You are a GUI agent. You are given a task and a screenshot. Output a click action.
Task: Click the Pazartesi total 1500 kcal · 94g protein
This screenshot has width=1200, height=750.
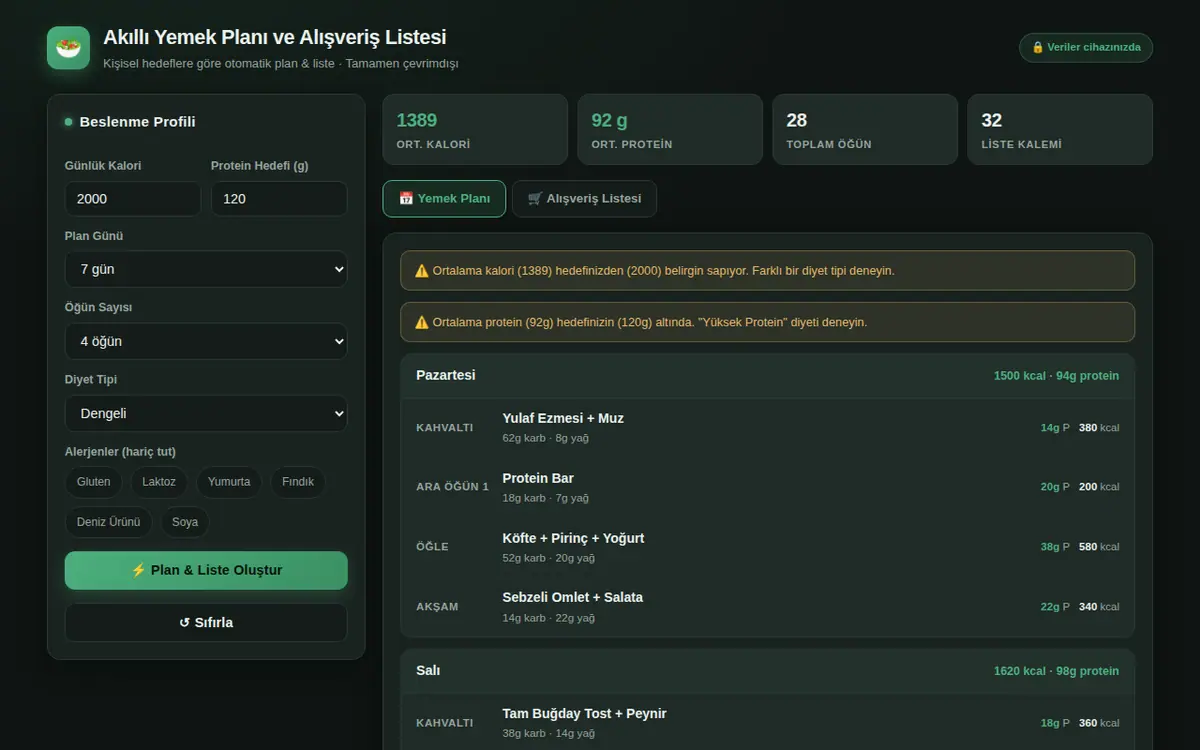tap(1056, 376)
